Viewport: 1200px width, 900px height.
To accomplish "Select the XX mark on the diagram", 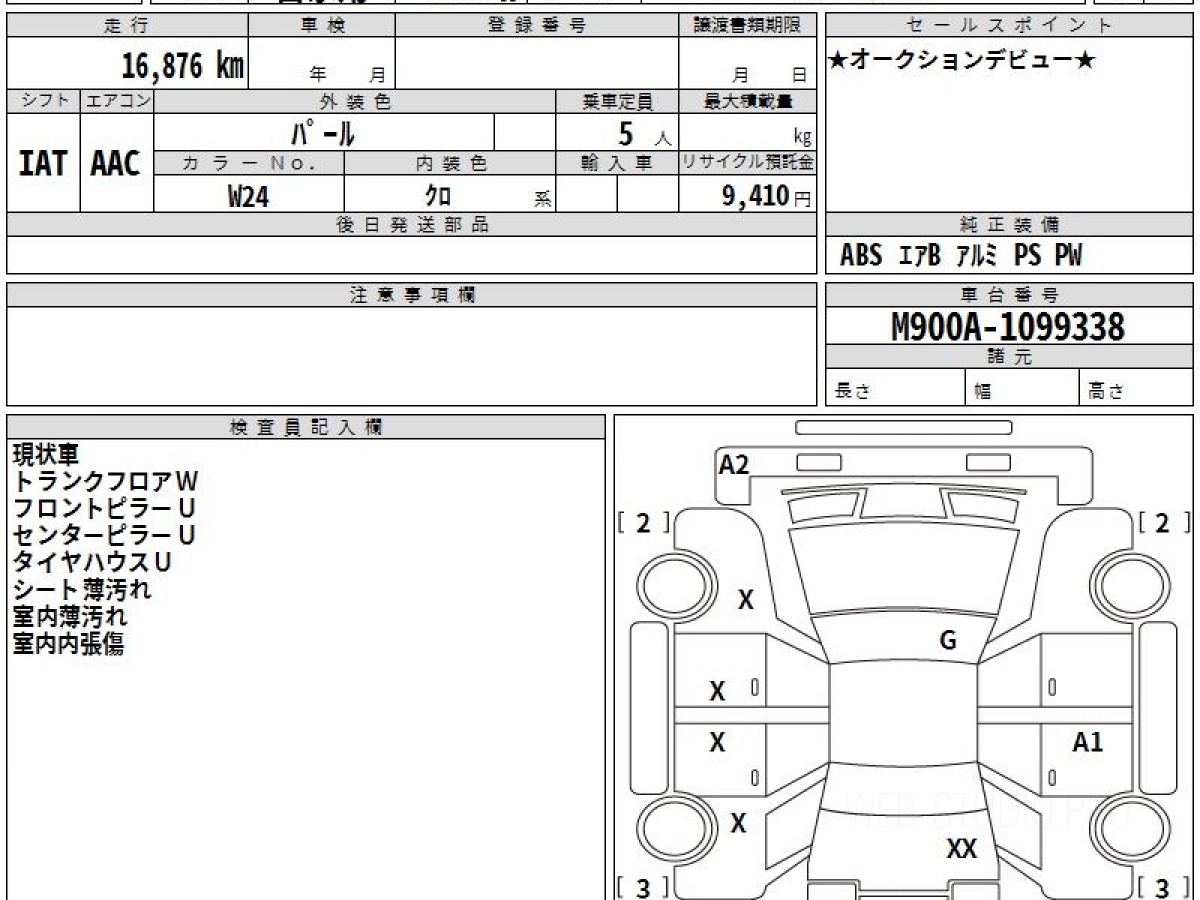I will 961,849.
